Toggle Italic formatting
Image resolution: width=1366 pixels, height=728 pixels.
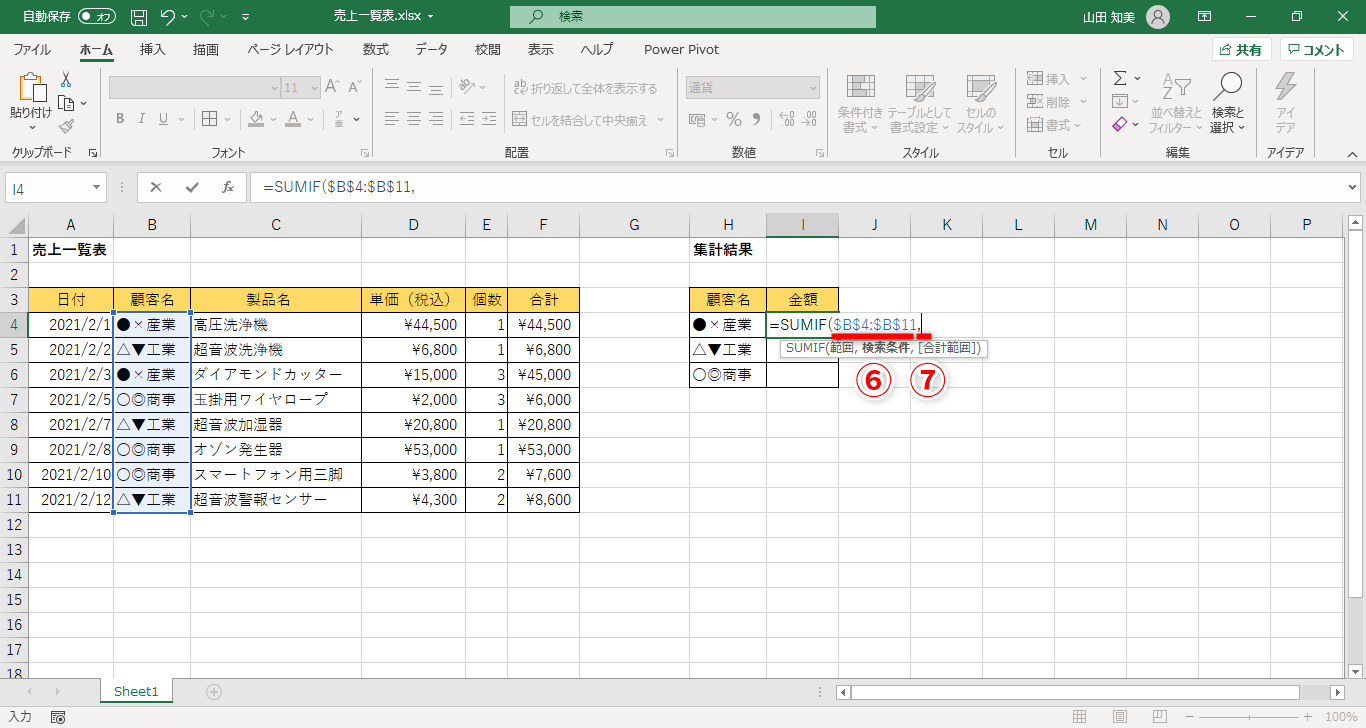tap(144, 119)
